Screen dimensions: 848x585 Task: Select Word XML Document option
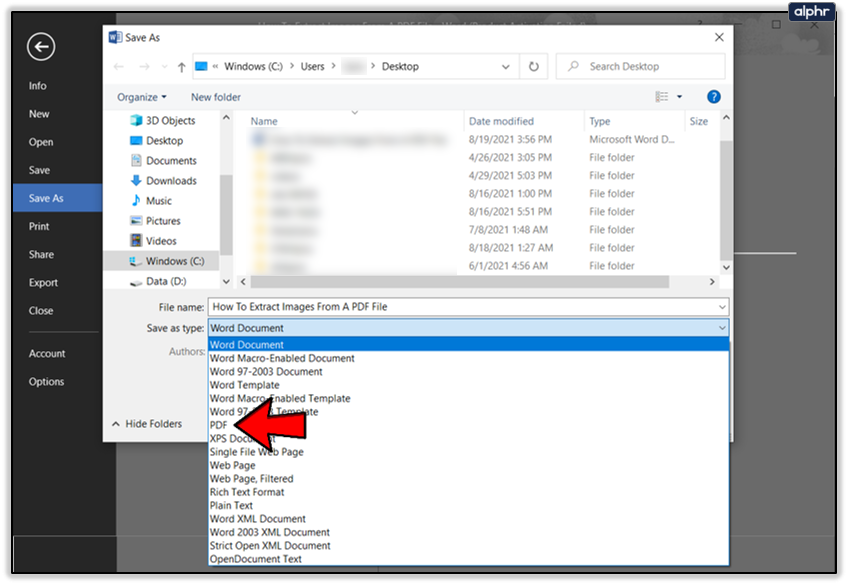coord(468,519)
